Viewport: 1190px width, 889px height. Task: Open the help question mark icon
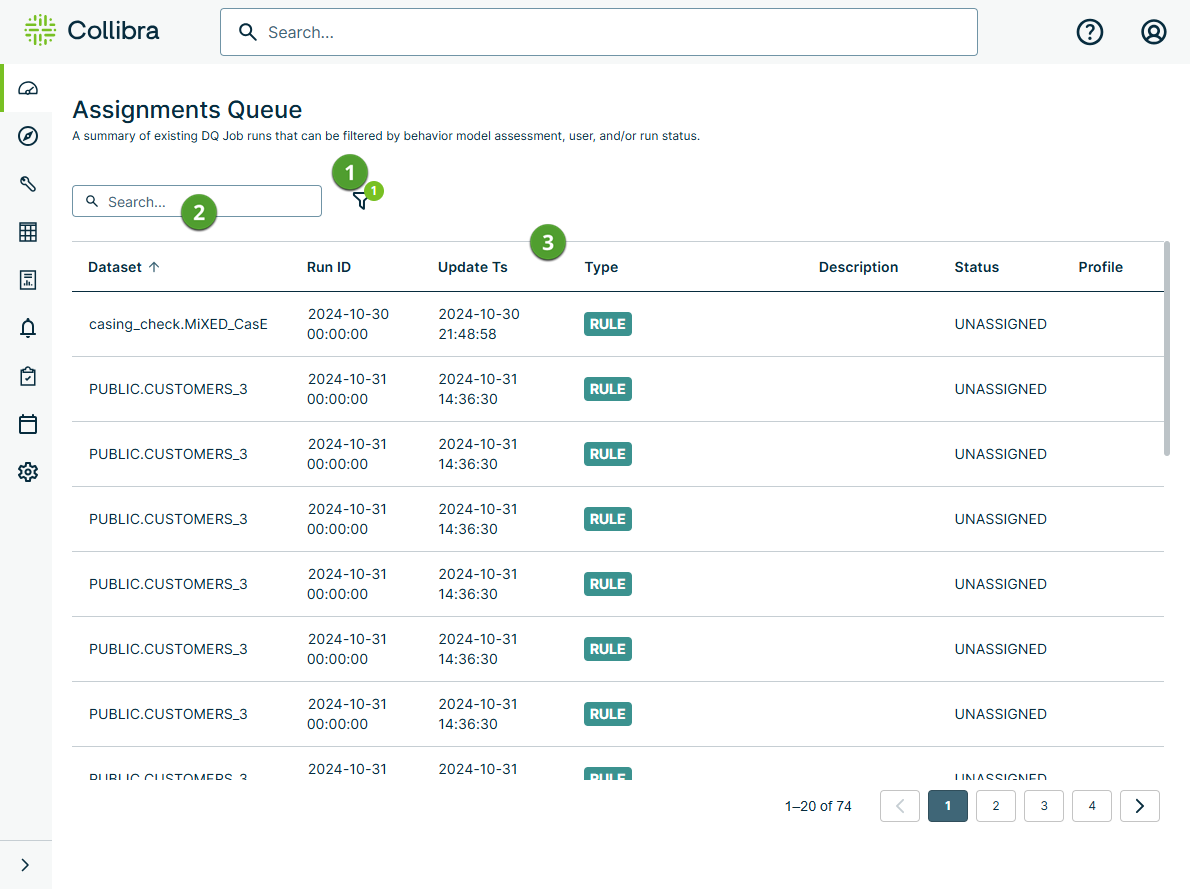pyautogui.click(x=1089, y=32)
